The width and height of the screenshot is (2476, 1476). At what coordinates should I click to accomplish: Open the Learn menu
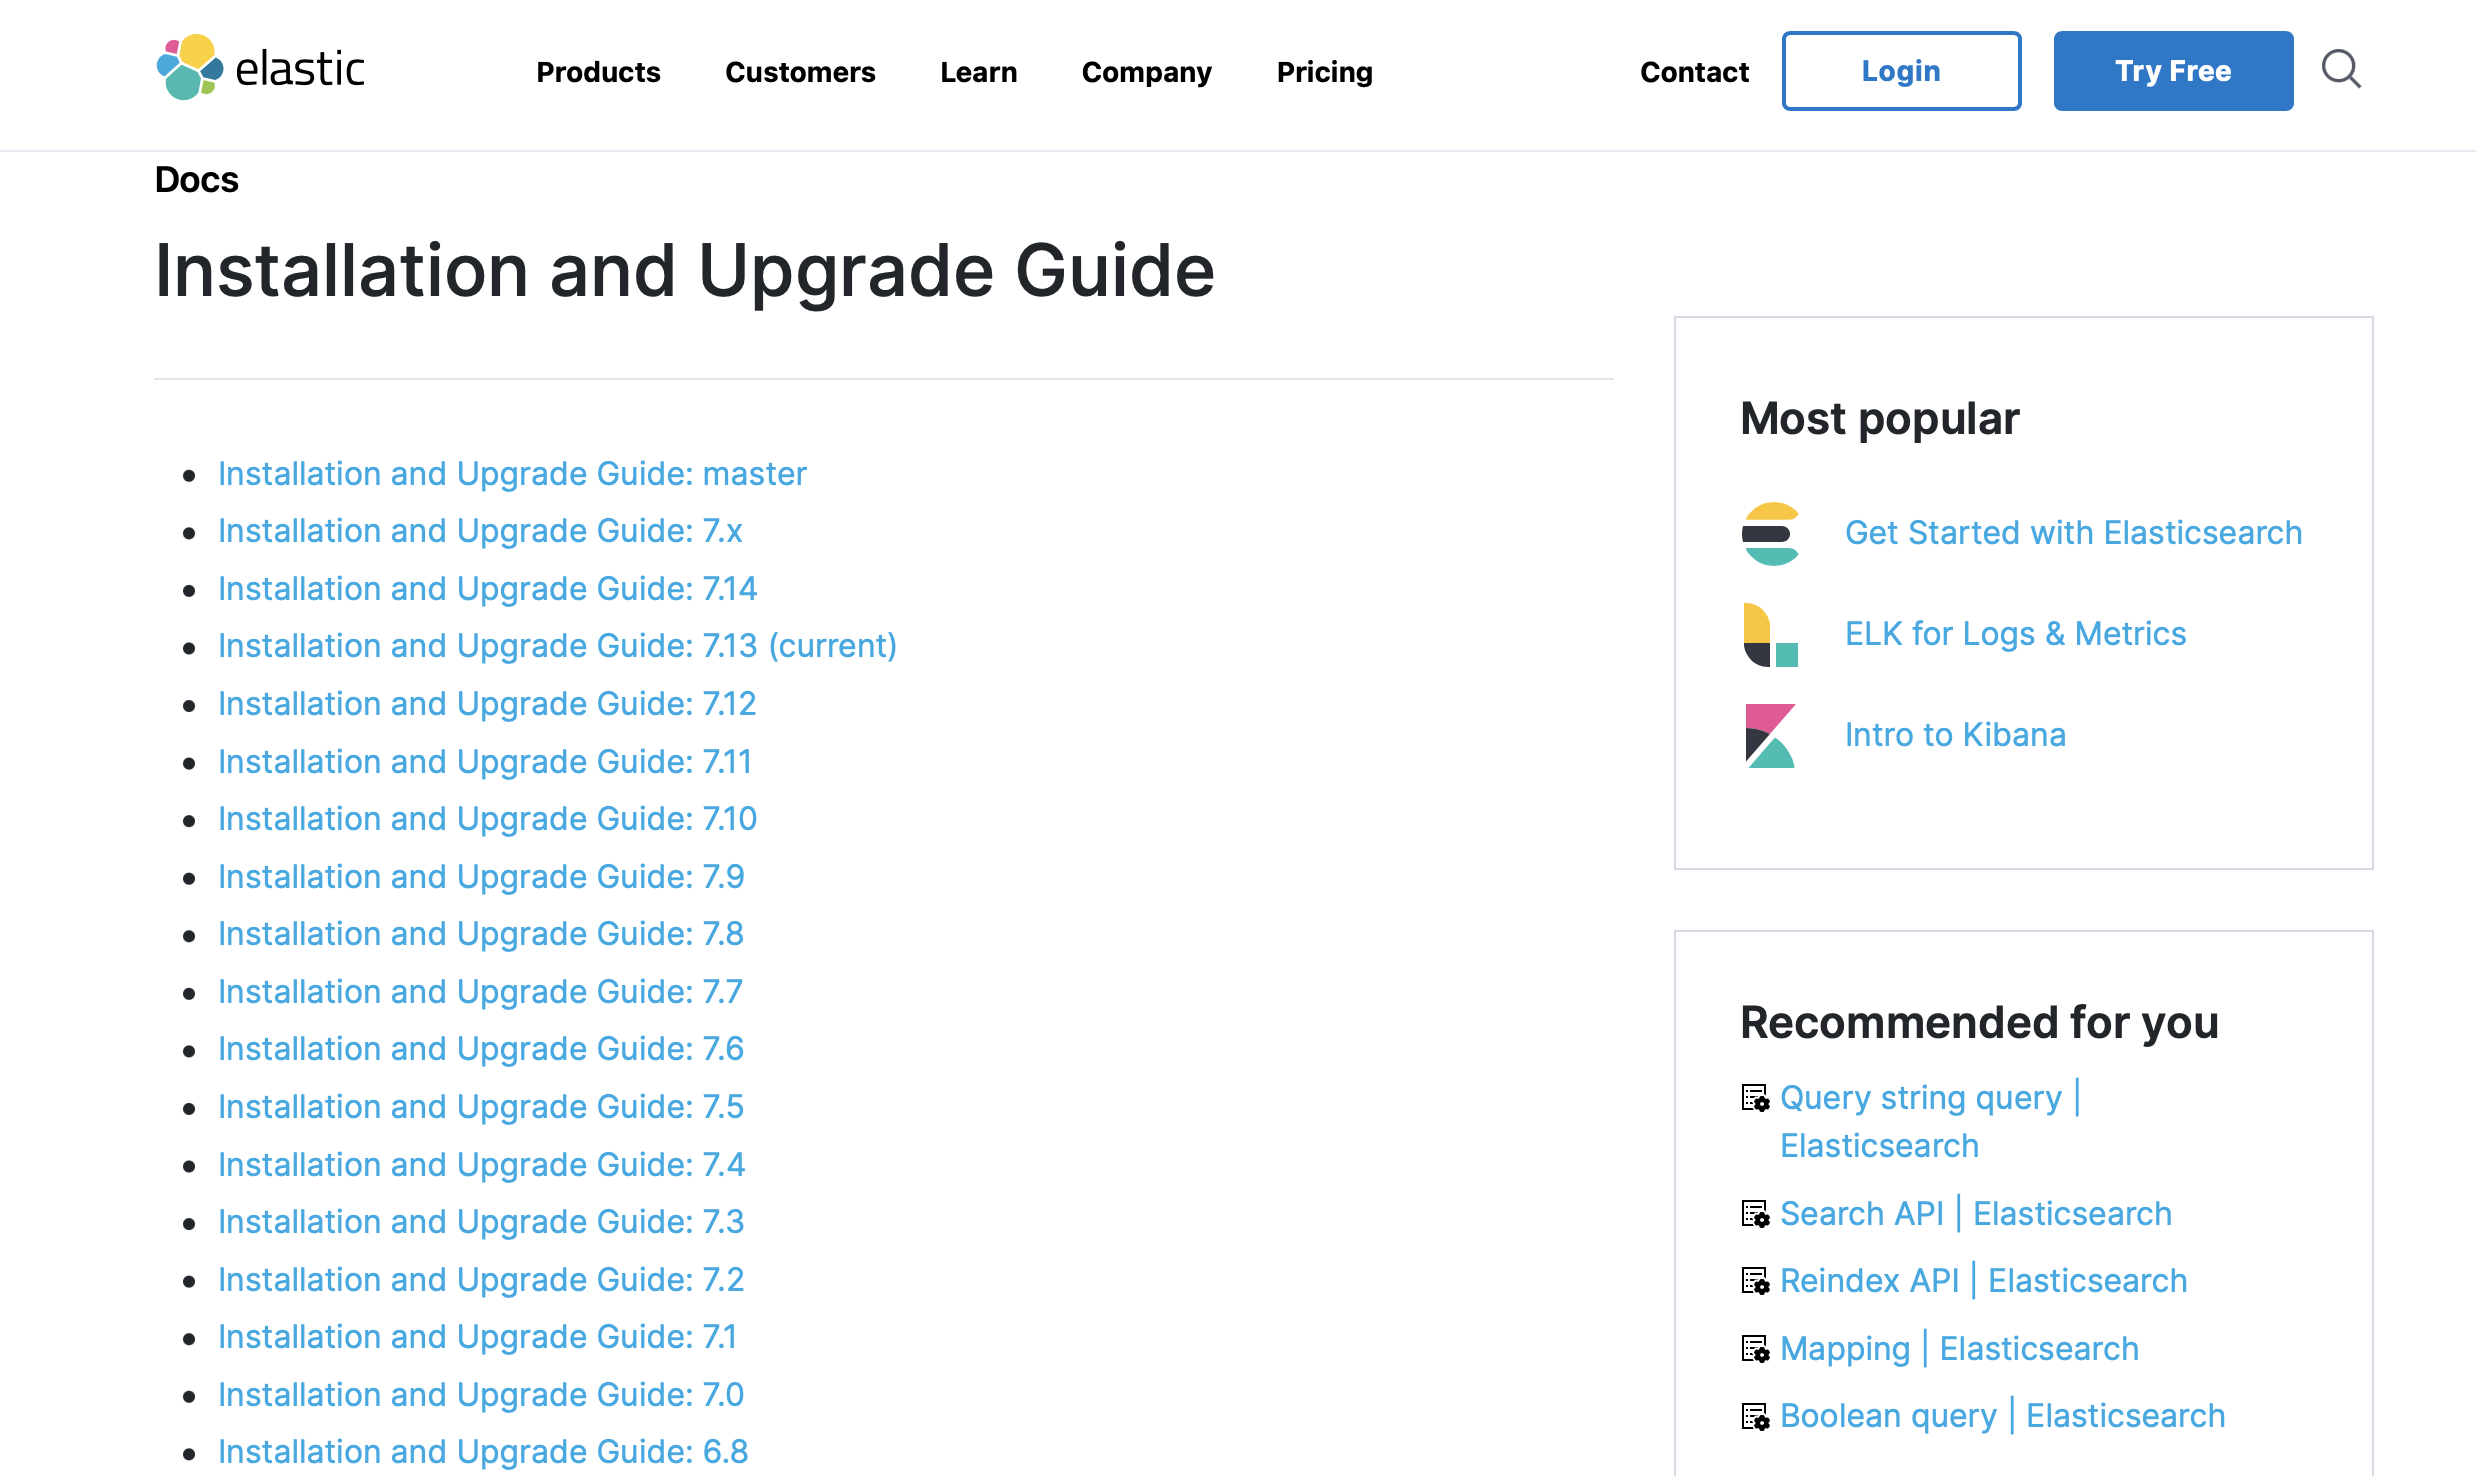tap(978, 72)
